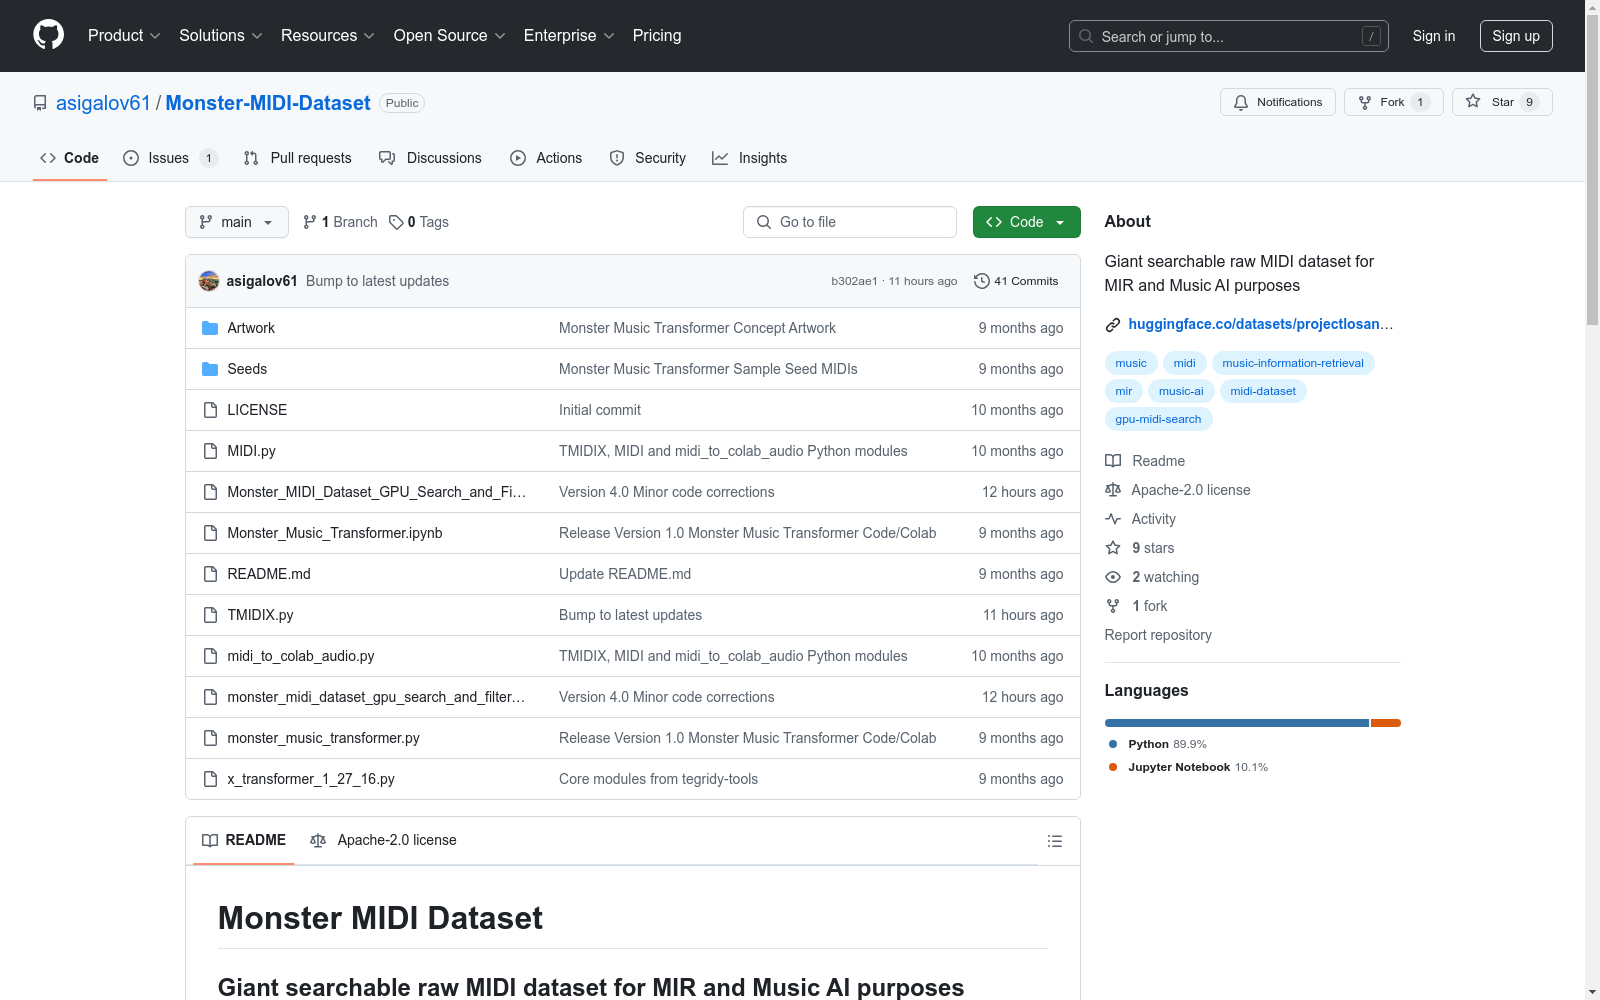The image size is (1600, 1000).
Task: Expand the Enterprise menu
Action: coord(569,36)
